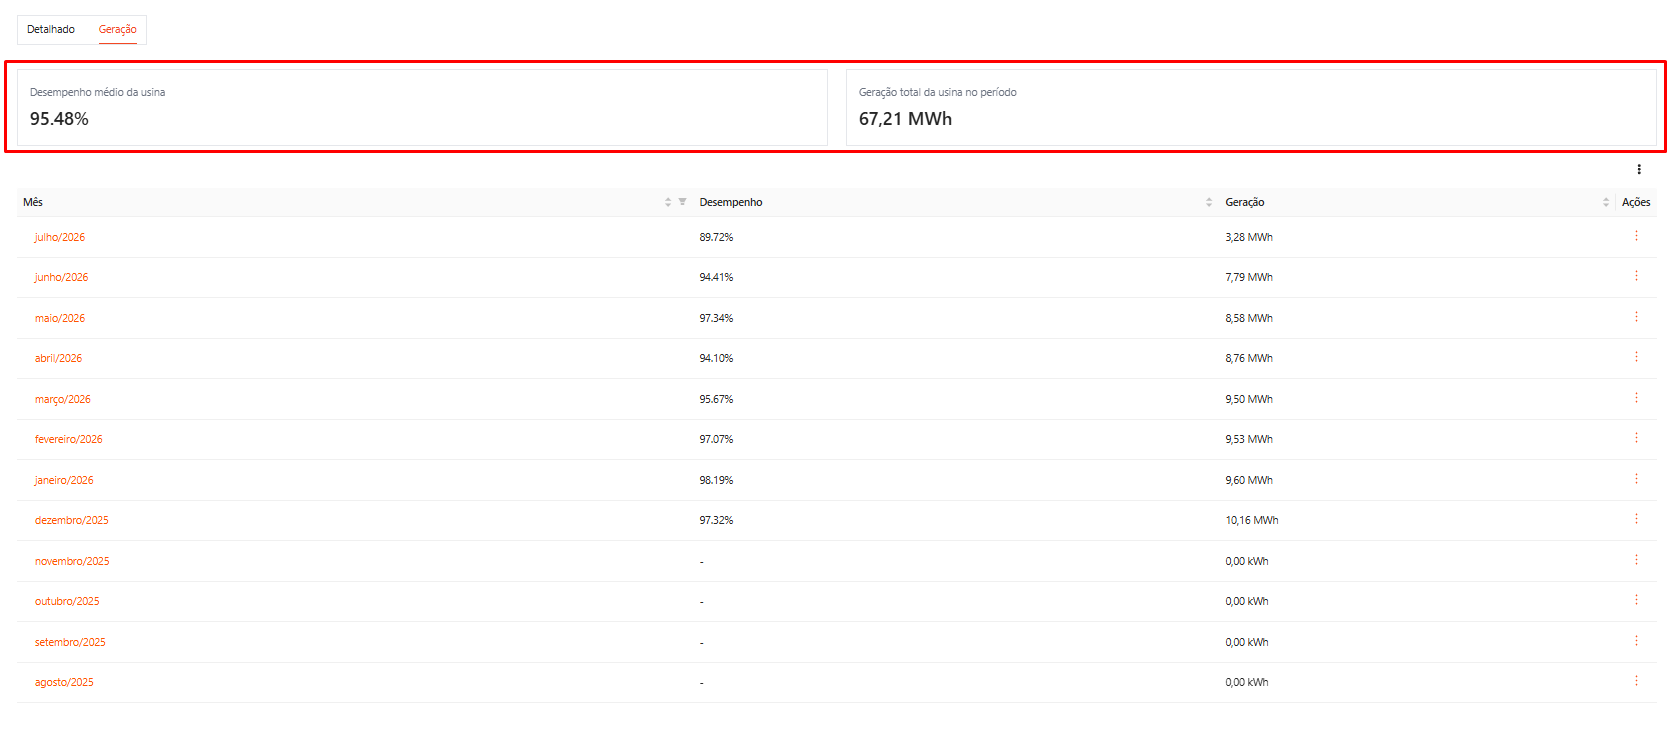
Task: Open actions menu for outubro/2025 row
Action: pyautogui.click(x=1636, y=600)
